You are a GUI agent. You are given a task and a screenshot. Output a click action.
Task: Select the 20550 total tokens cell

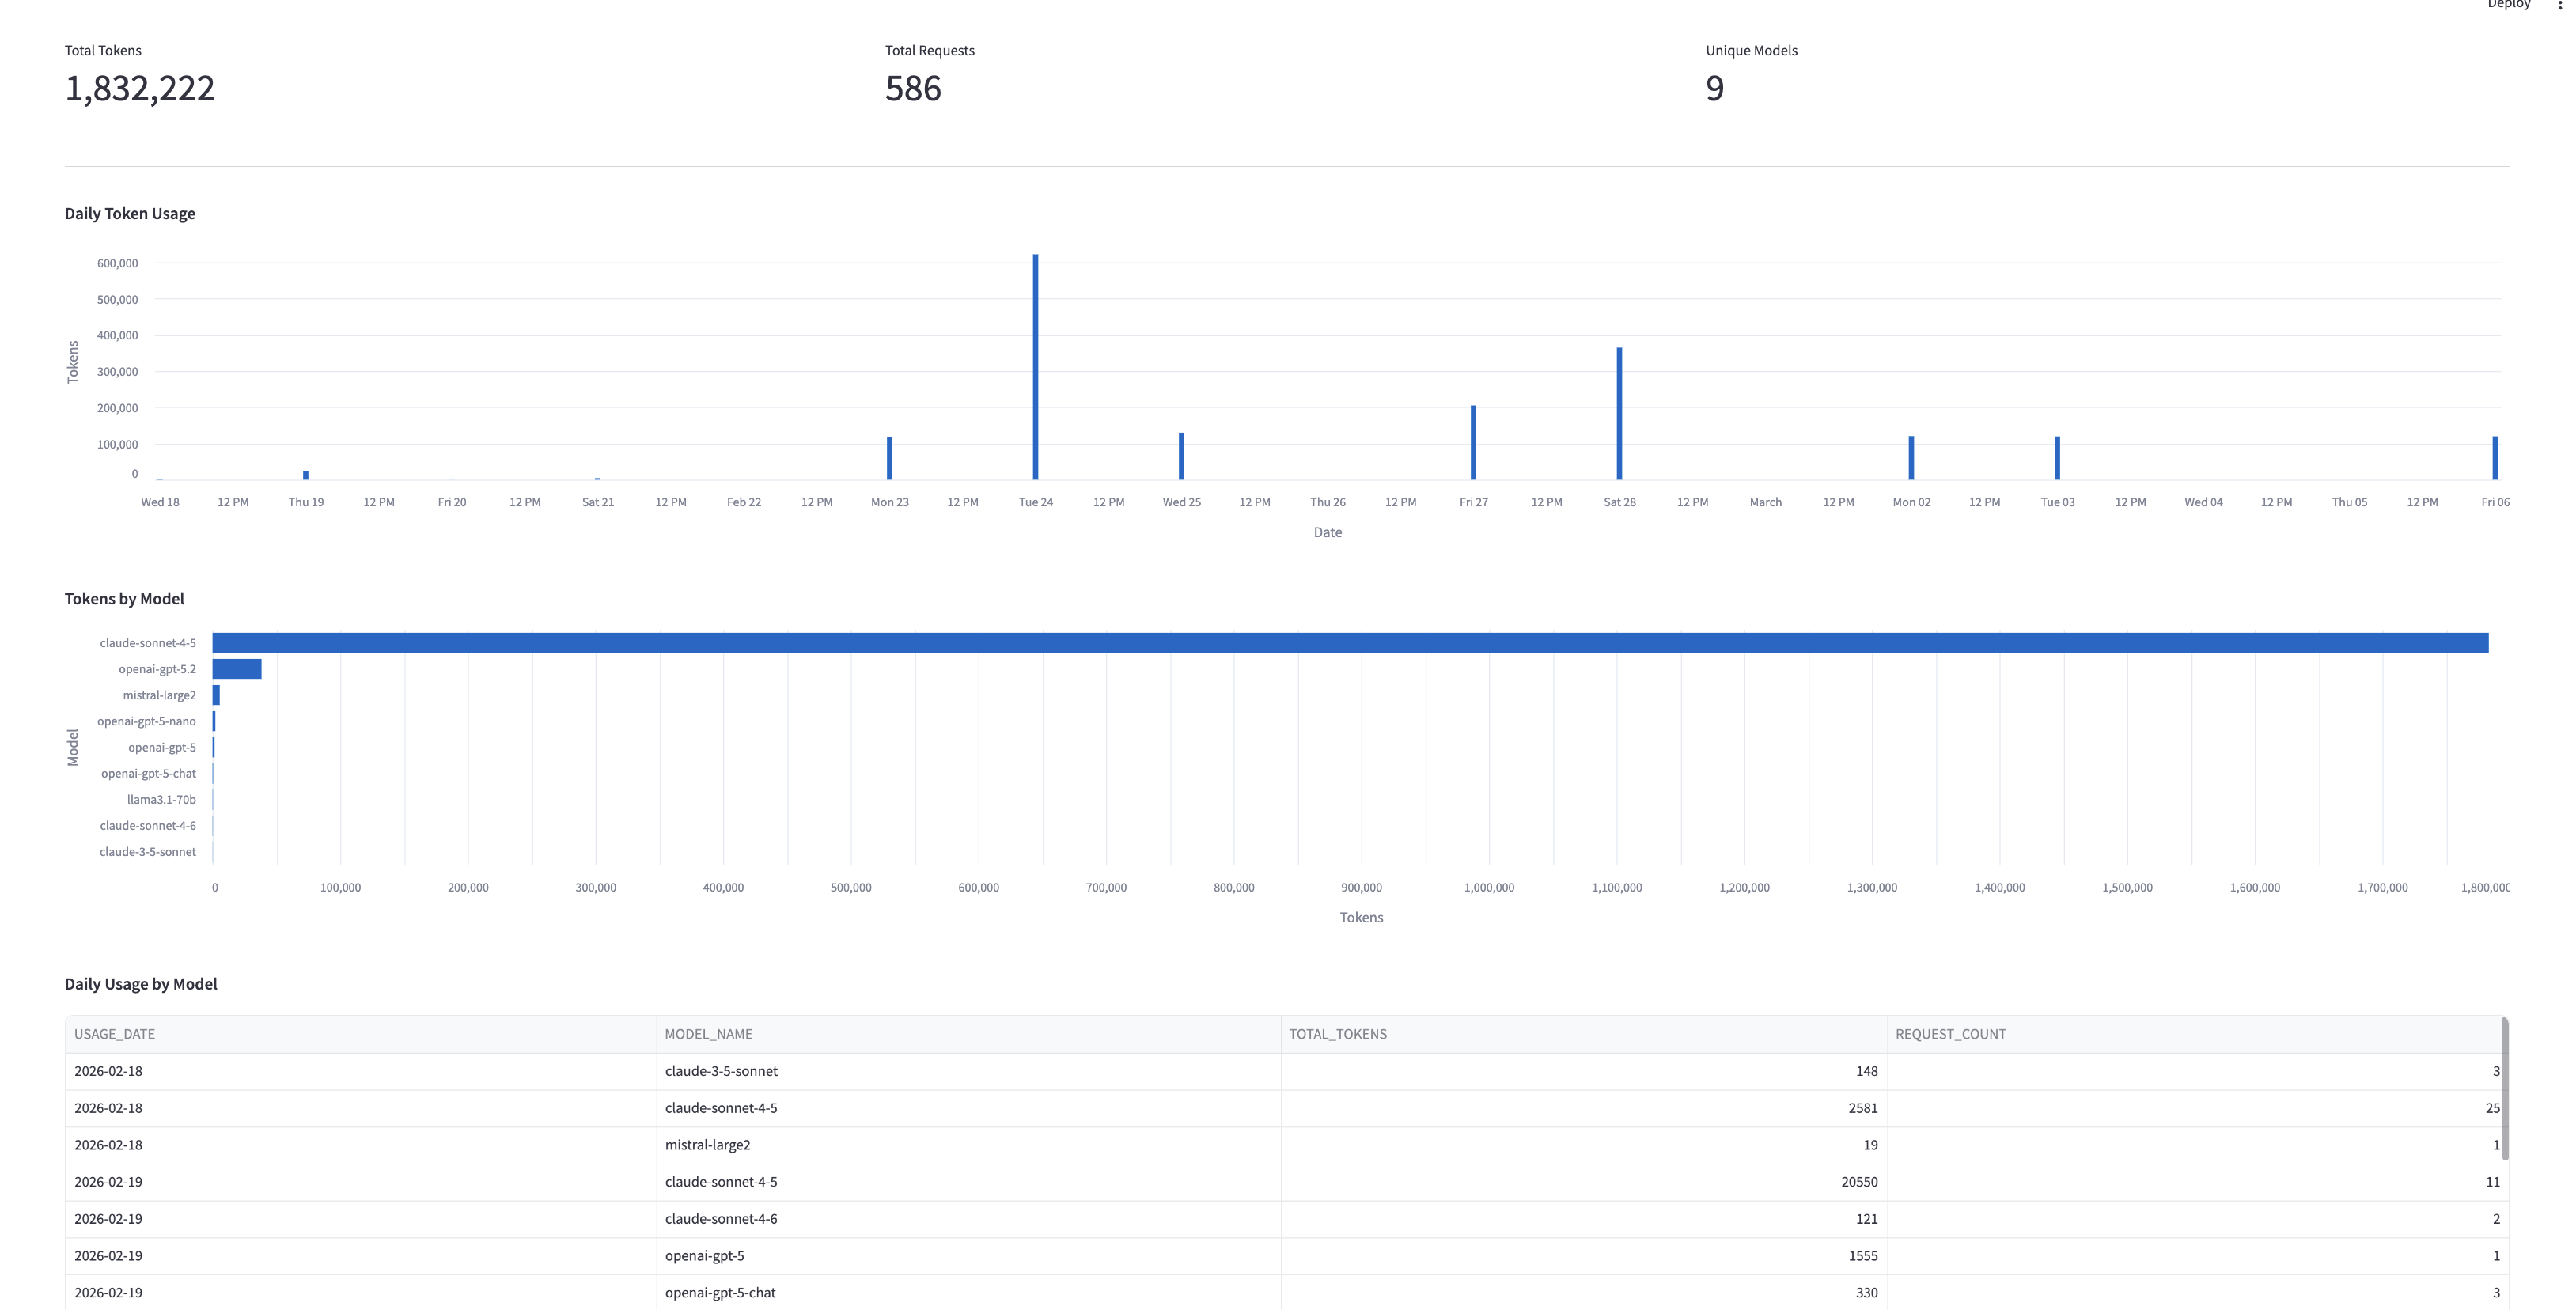(x=1858, y=1182)
